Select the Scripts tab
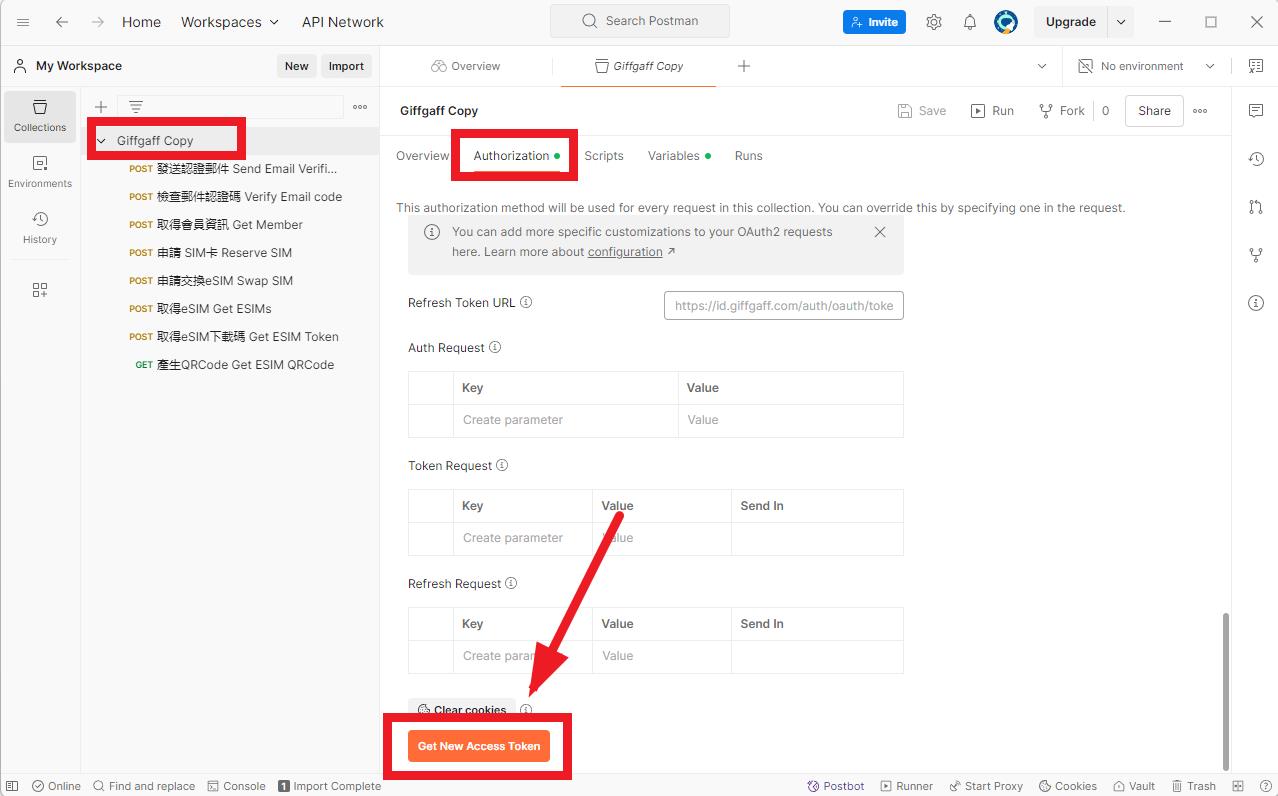1278x796 pixels. 604,156
